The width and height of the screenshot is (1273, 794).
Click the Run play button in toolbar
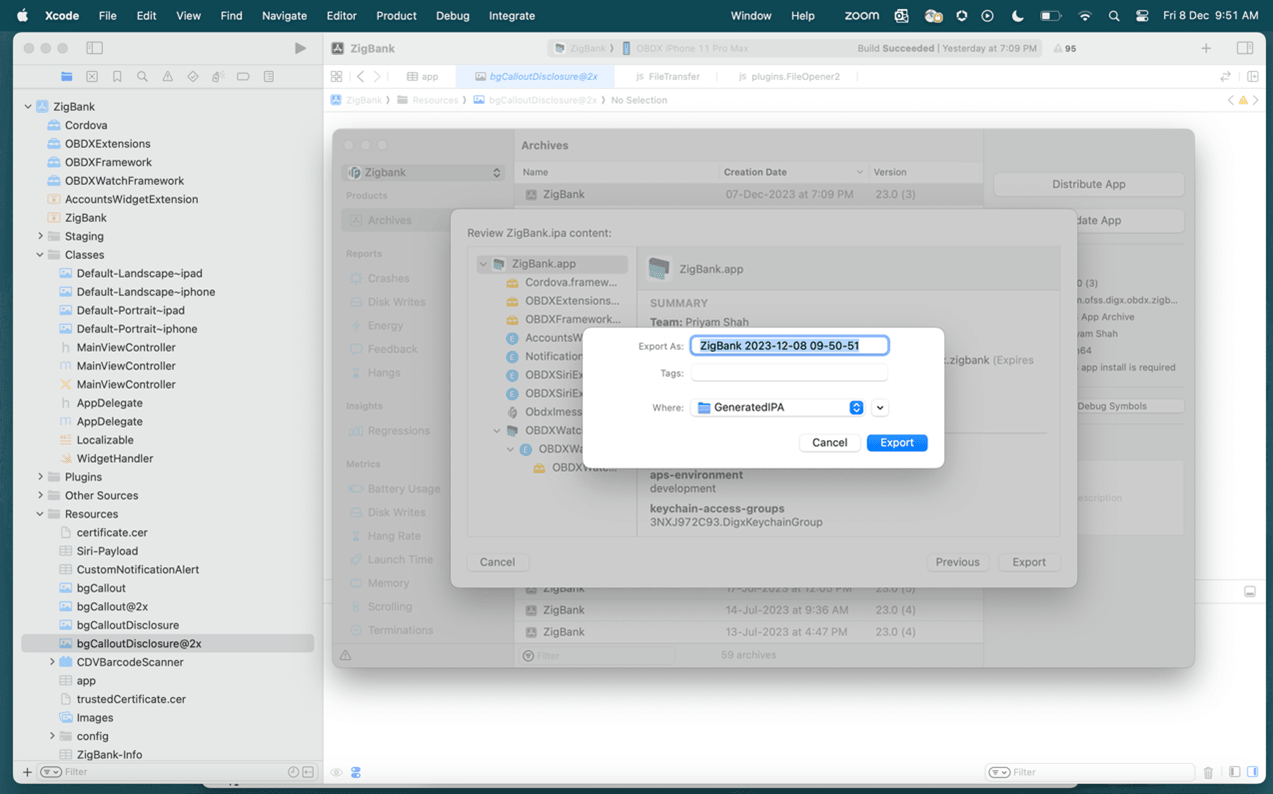tap(300, 48)
